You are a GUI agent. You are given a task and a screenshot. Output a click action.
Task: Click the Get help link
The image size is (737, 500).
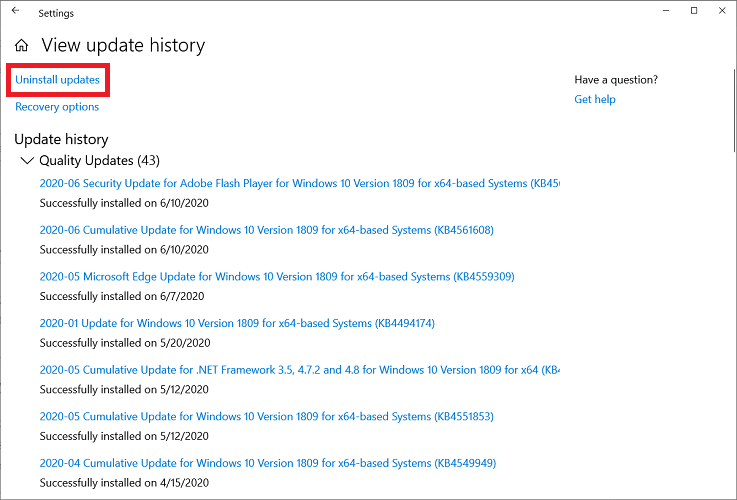coord(595,100)
